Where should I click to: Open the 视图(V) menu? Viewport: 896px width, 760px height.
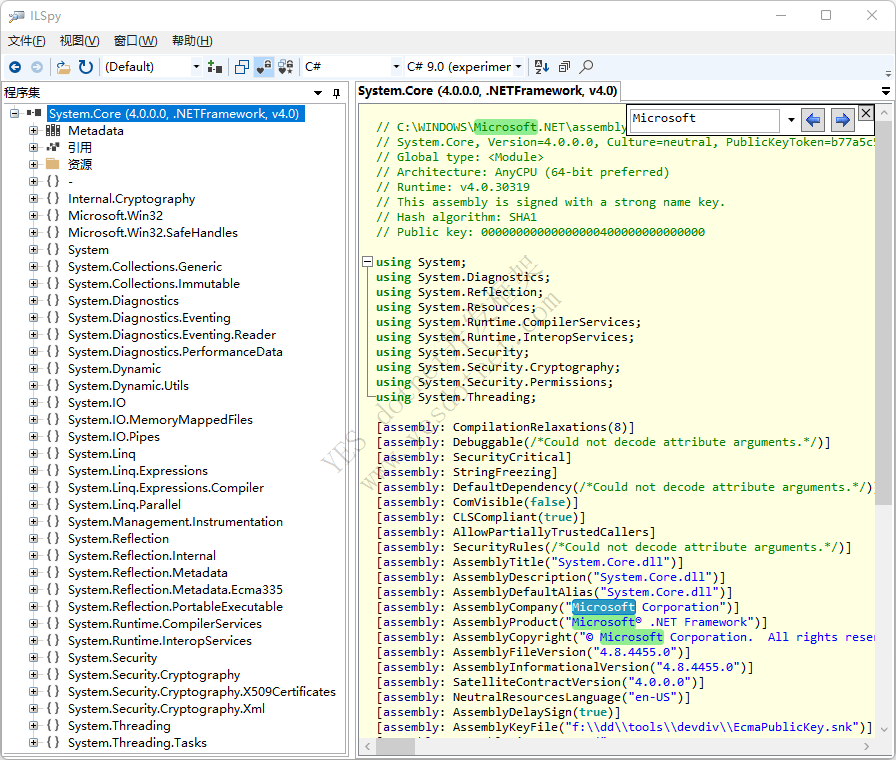(79, 41)
